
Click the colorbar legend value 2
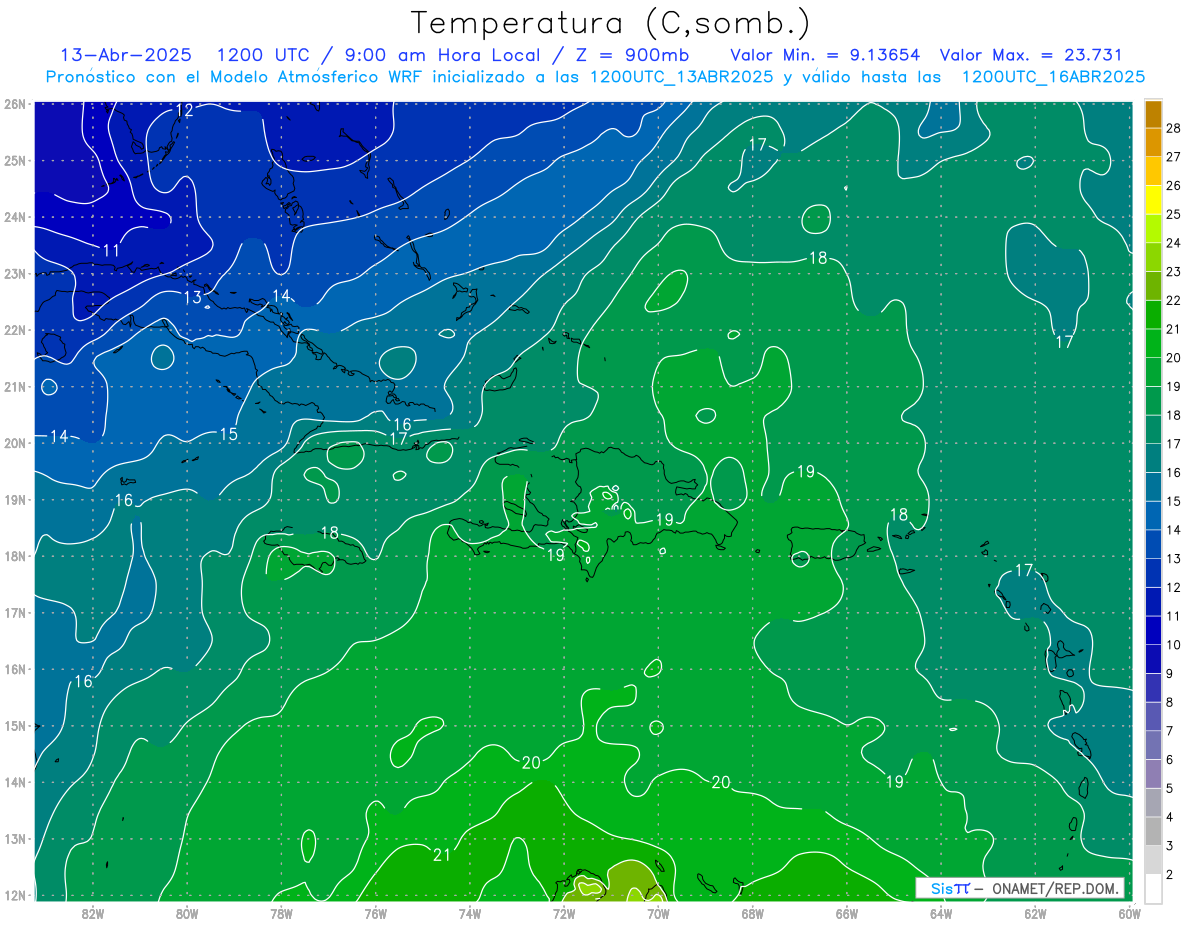click(x=1170, y=875)
